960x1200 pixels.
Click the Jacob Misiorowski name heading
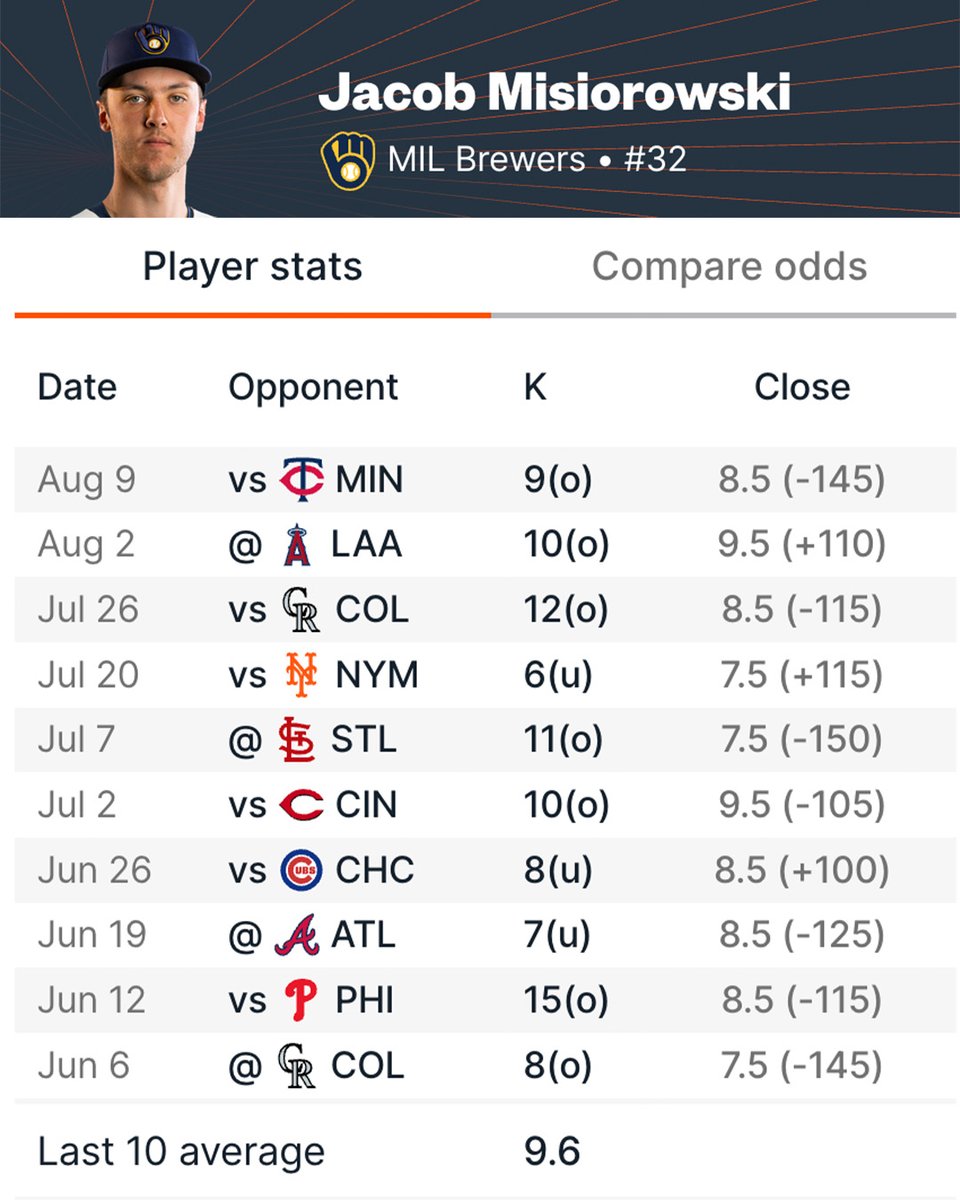(554, 93)
